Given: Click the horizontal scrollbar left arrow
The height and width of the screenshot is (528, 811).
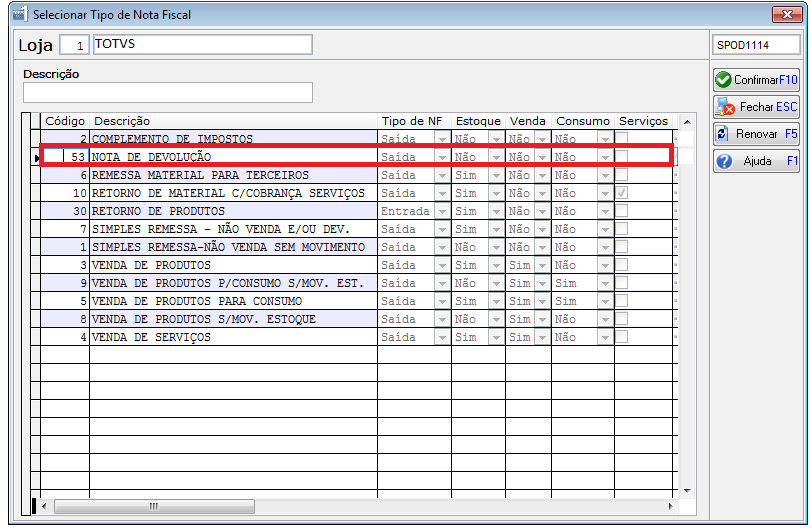Looking at the screenshot, I should pos(44,506).
